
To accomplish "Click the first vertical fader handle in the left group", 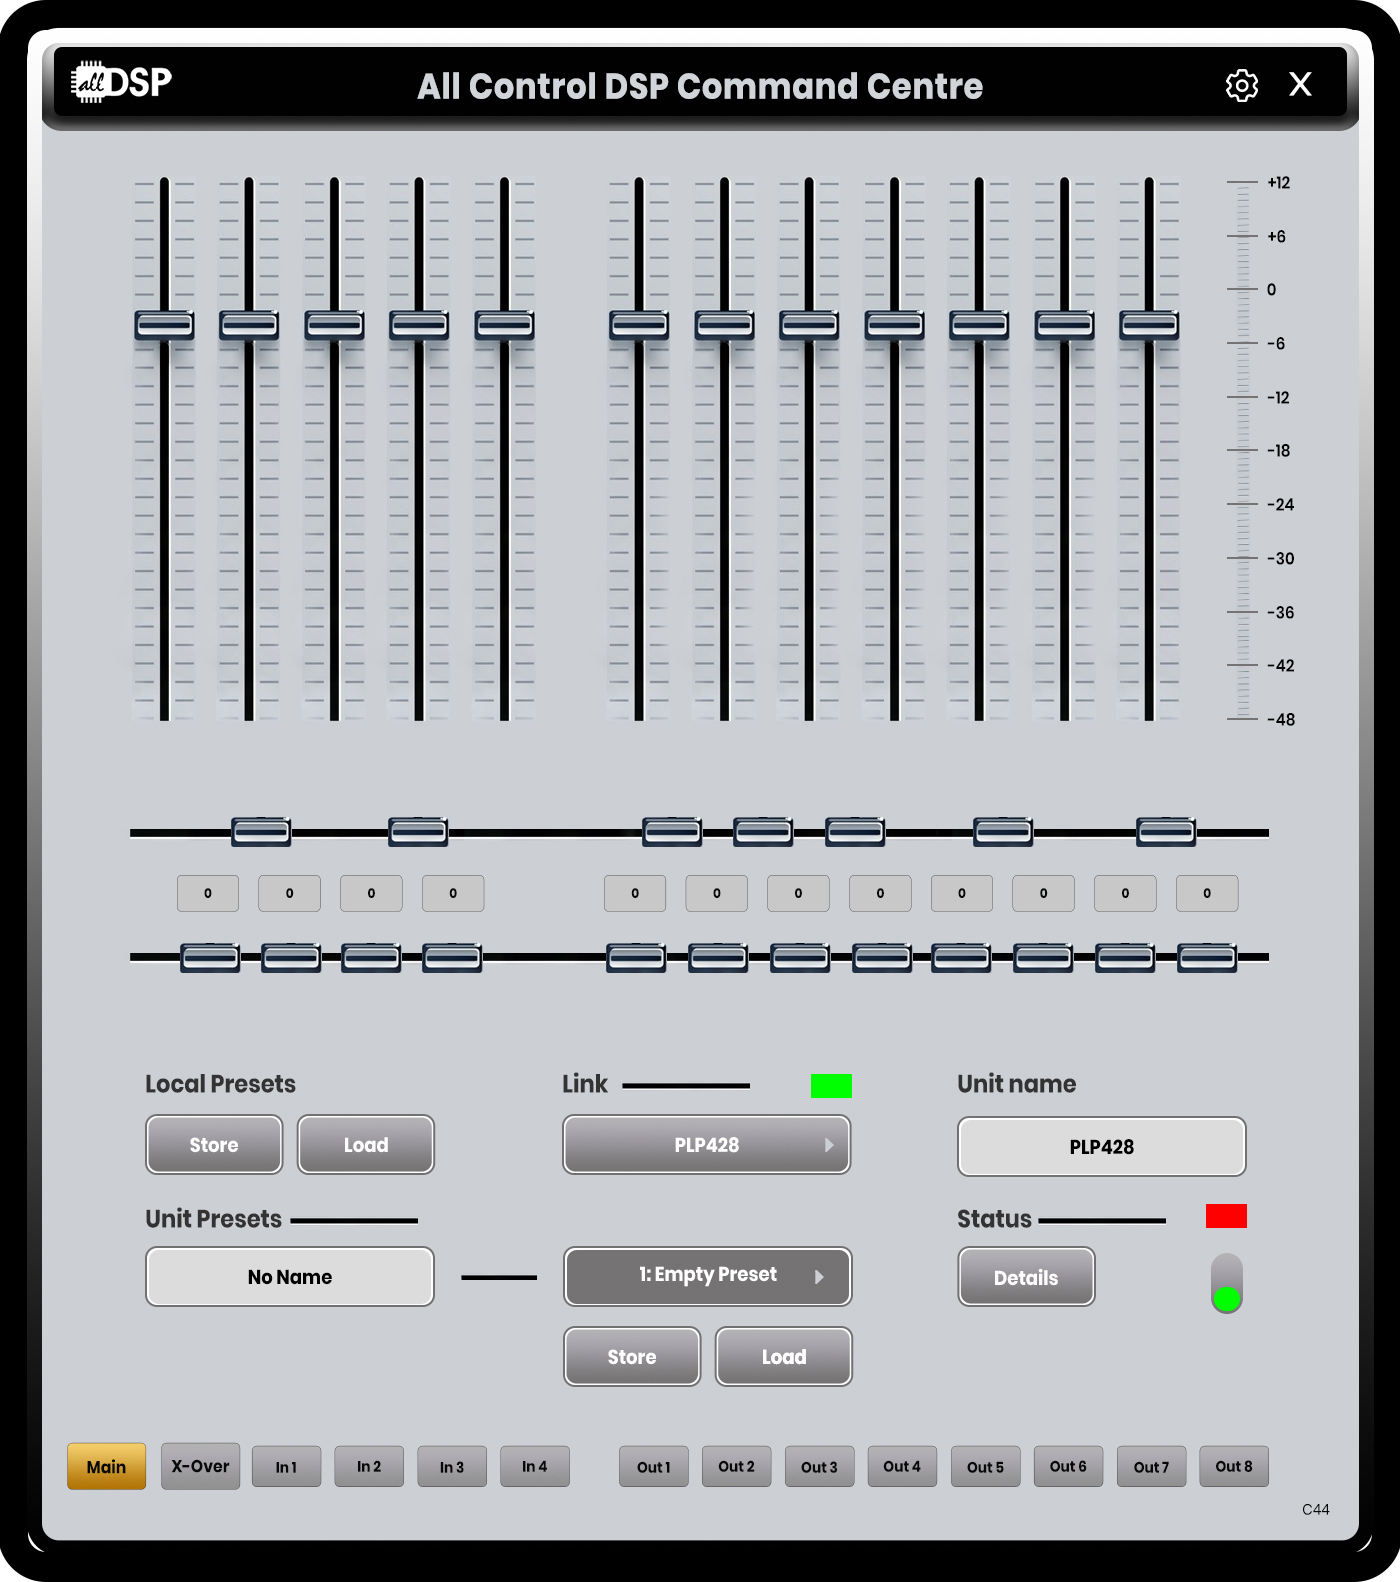I will [x=165, y=325].
